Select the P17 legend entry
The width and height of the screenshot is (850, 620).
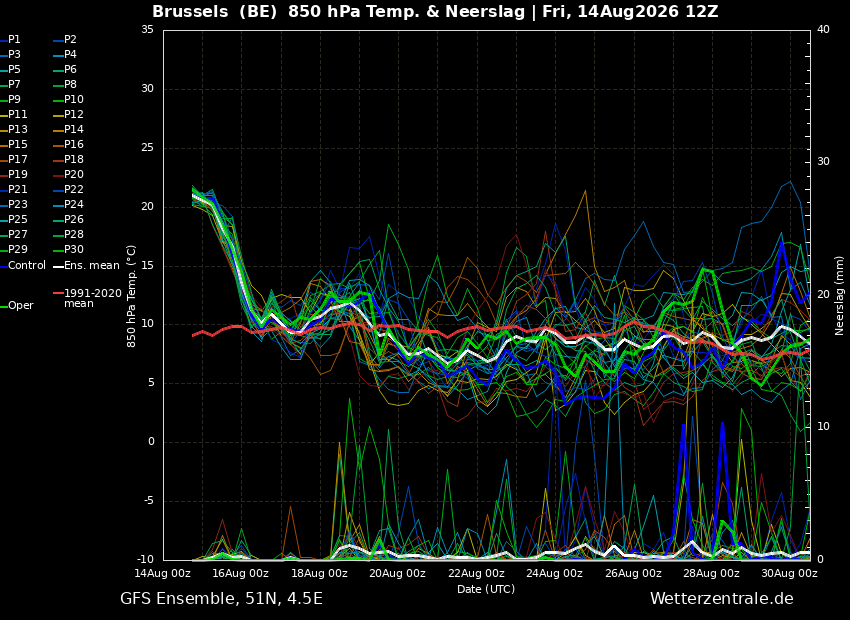click(14, 159)
